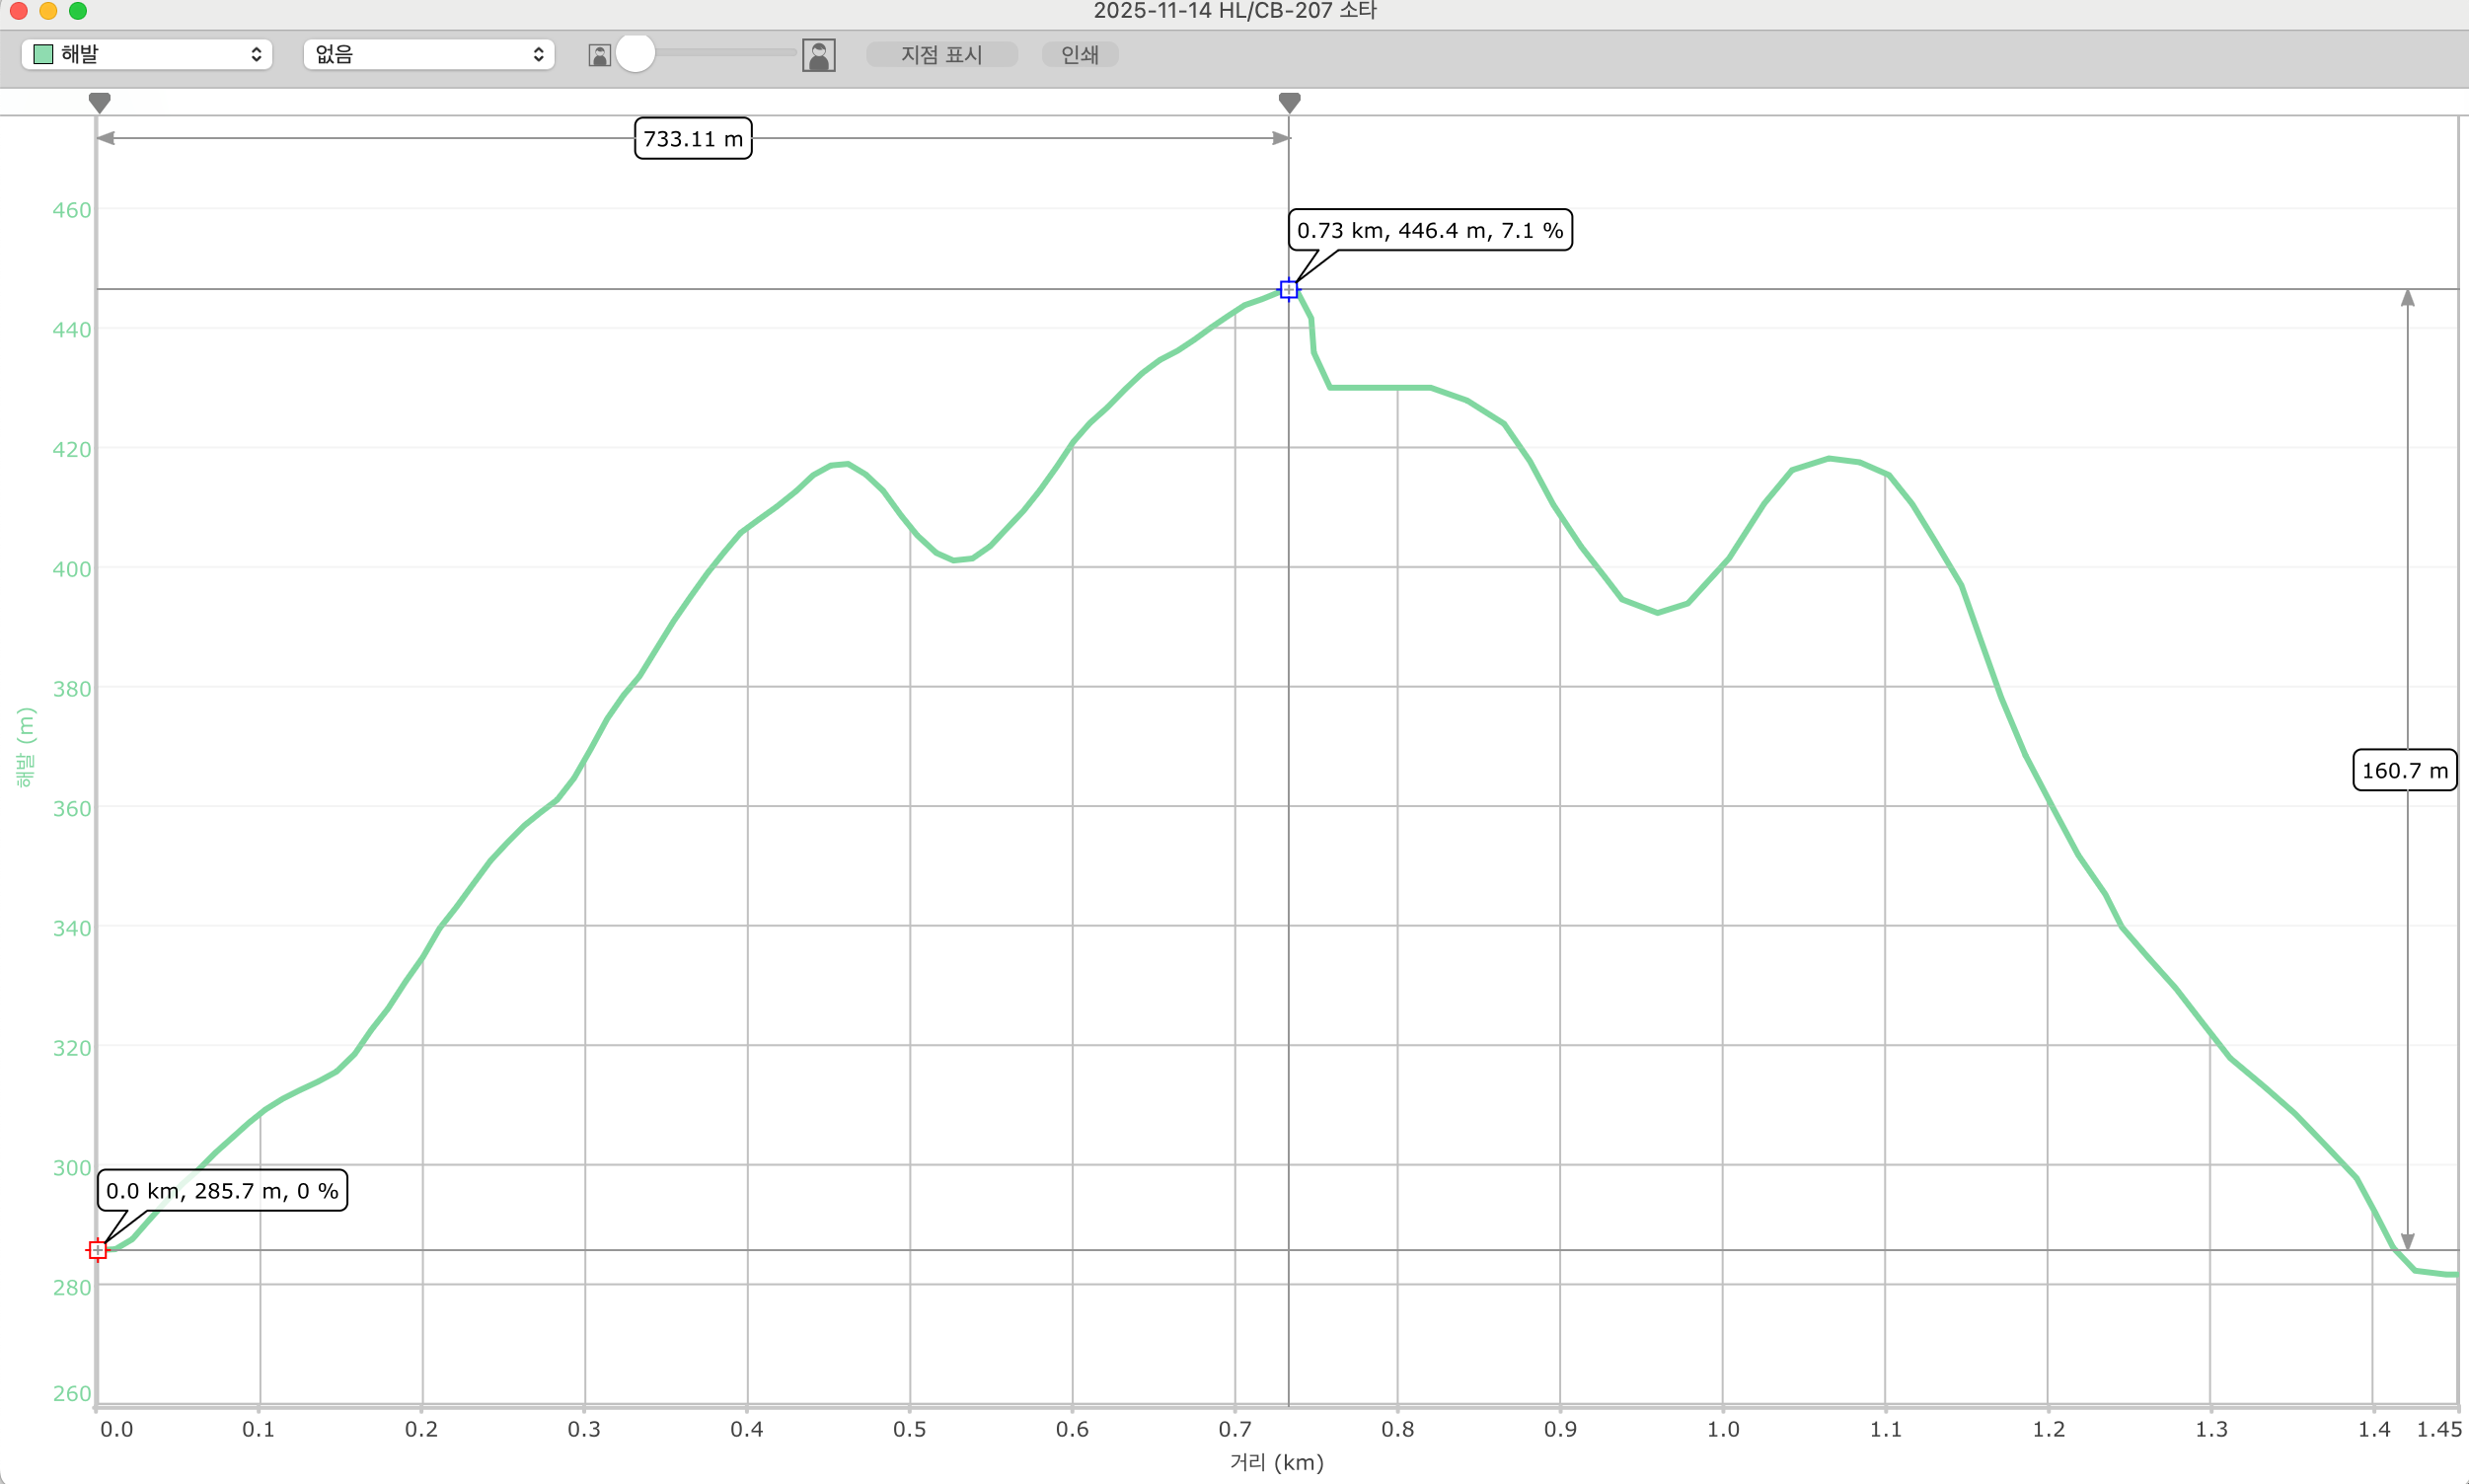Viewport: 2469px width, 1484px height.
Task: Open the 해발 primary axis dropdown
Action: coord(147,54)
